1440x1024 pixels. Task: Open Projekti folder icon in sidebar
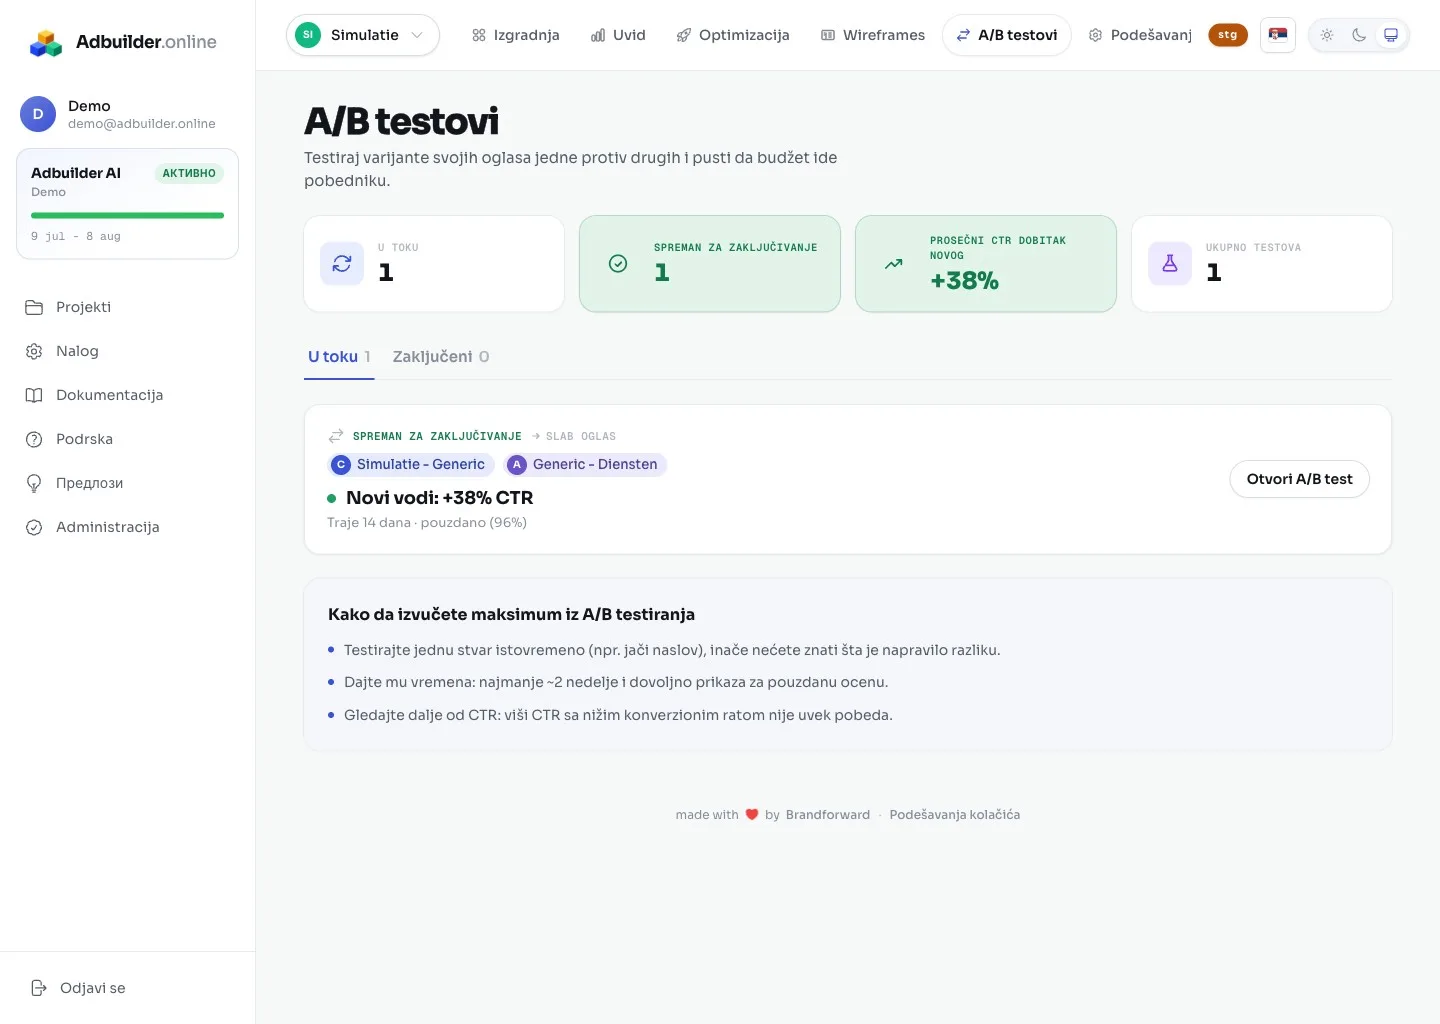pos(34,307)
